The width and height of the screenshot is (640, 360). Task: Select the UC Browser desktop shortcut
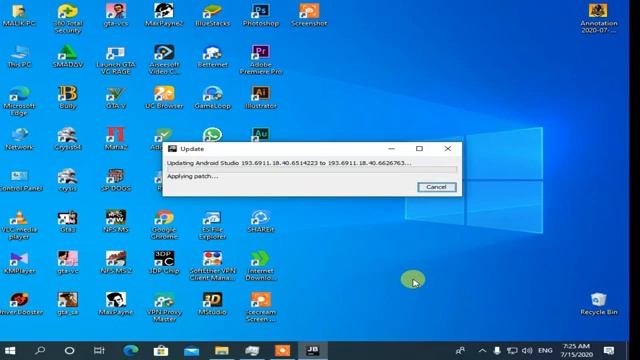pos(164,98)
